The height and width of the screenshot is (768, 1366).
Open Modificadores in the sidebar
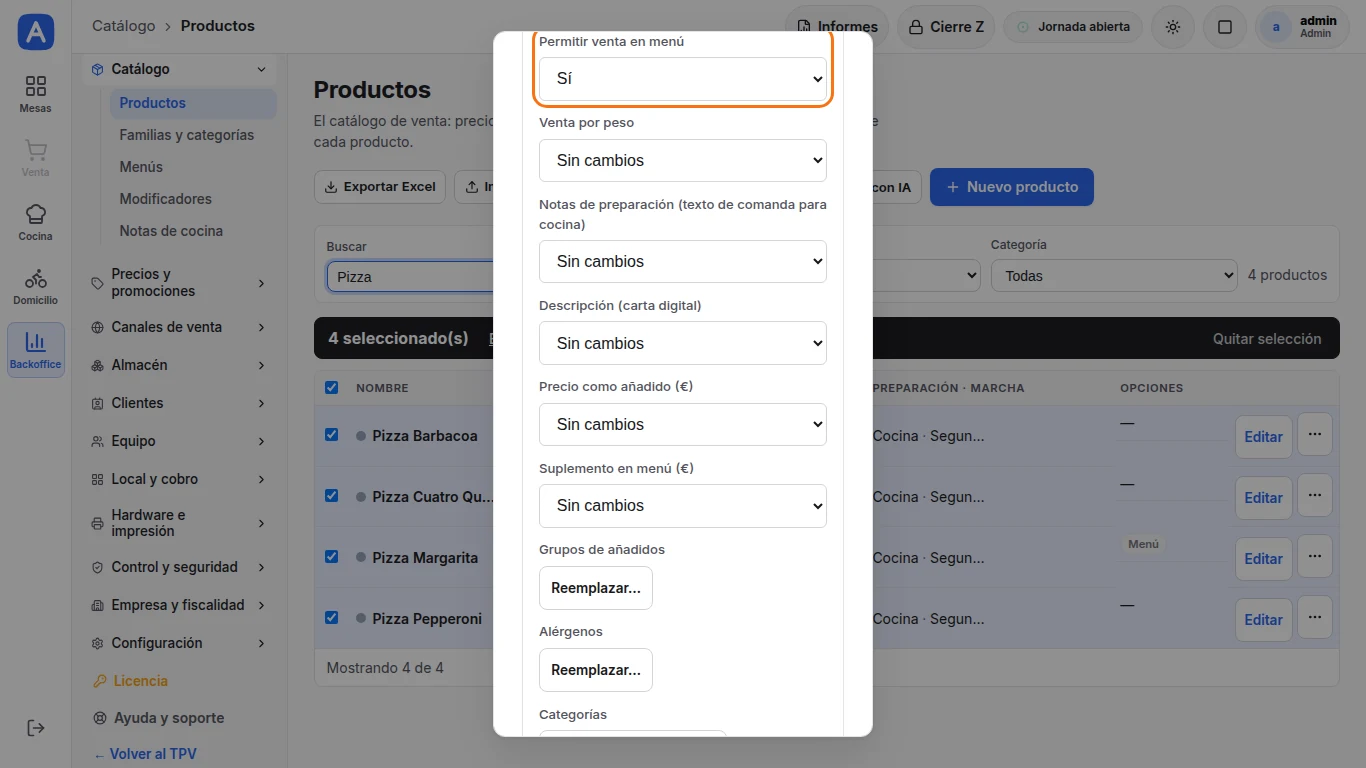(166, 199)
